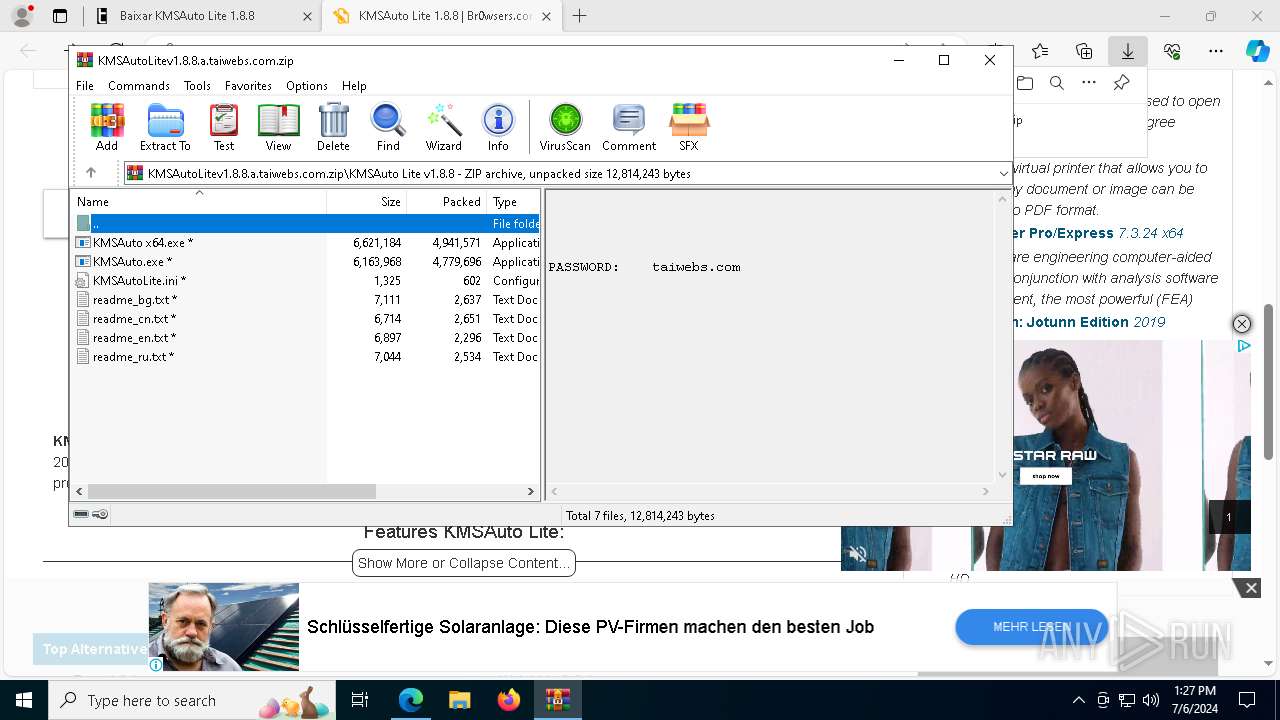Screen dimensions: 1280x720
Task: Open the Options menu
Action: click(x=307, y=86)
